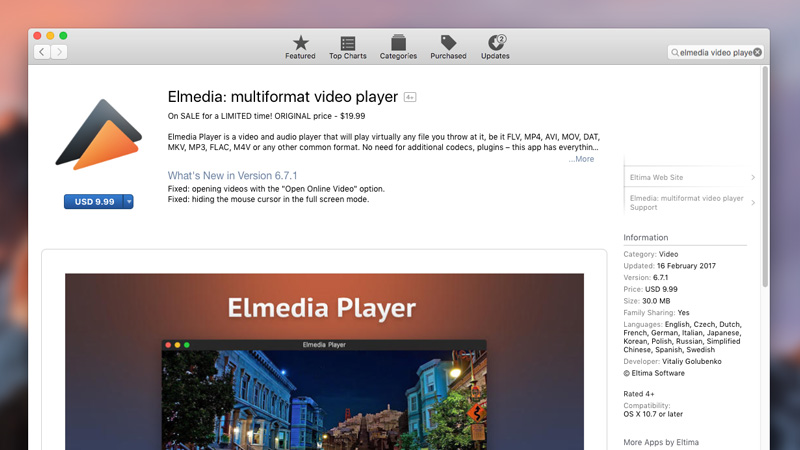Clear the search field text

pyautogui.click(x=758, y=52)
